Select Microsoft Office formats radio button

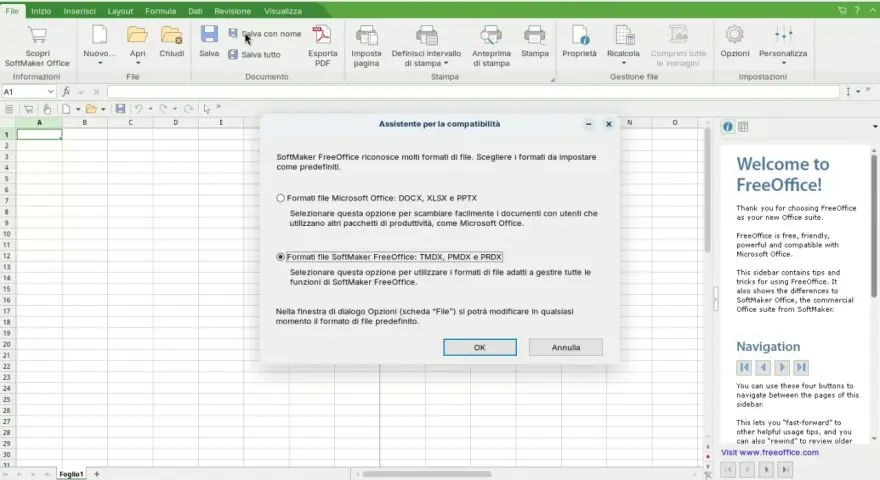(281, 198)
